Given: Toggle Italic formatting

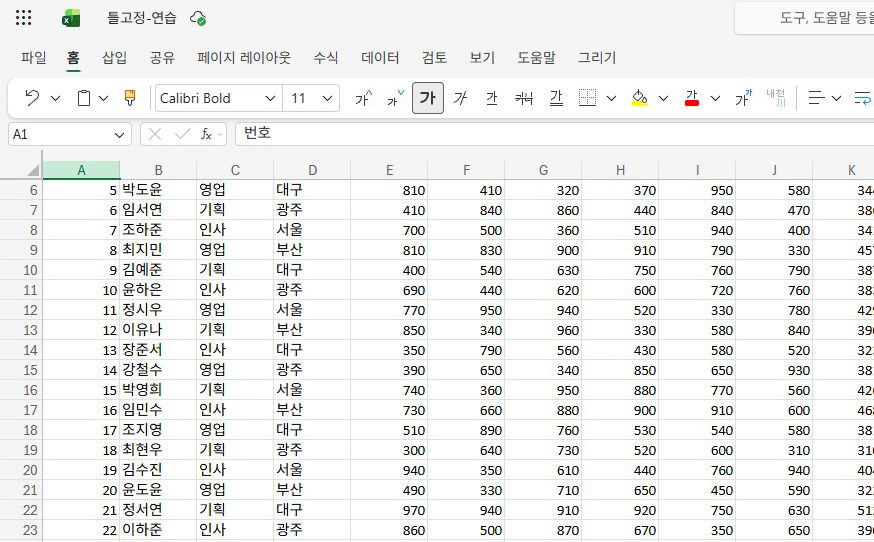Looking at the screenshot, I should pyautogui.click(x=460, y=98).
